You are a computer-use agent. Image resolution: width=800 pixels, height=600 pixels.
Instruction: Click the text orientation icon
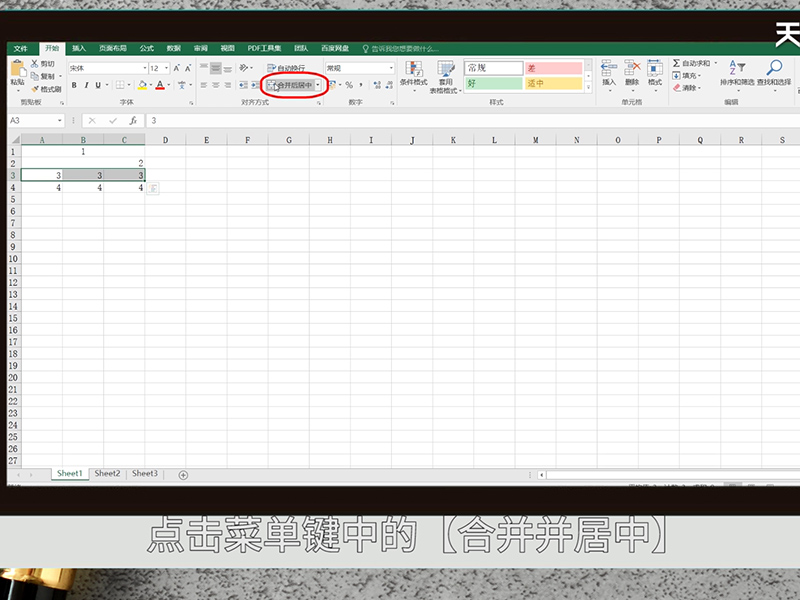(x=244, y=68)
